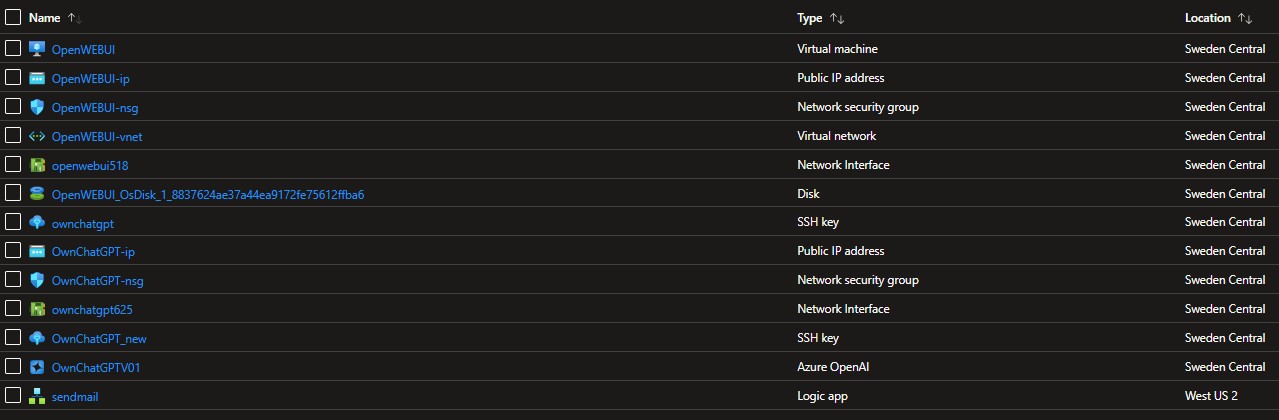Click the OpenWEBUI-nsg shield icon
Viewport: 1279px width, 420px height.
pyautogui.click(x=38, y=107)
